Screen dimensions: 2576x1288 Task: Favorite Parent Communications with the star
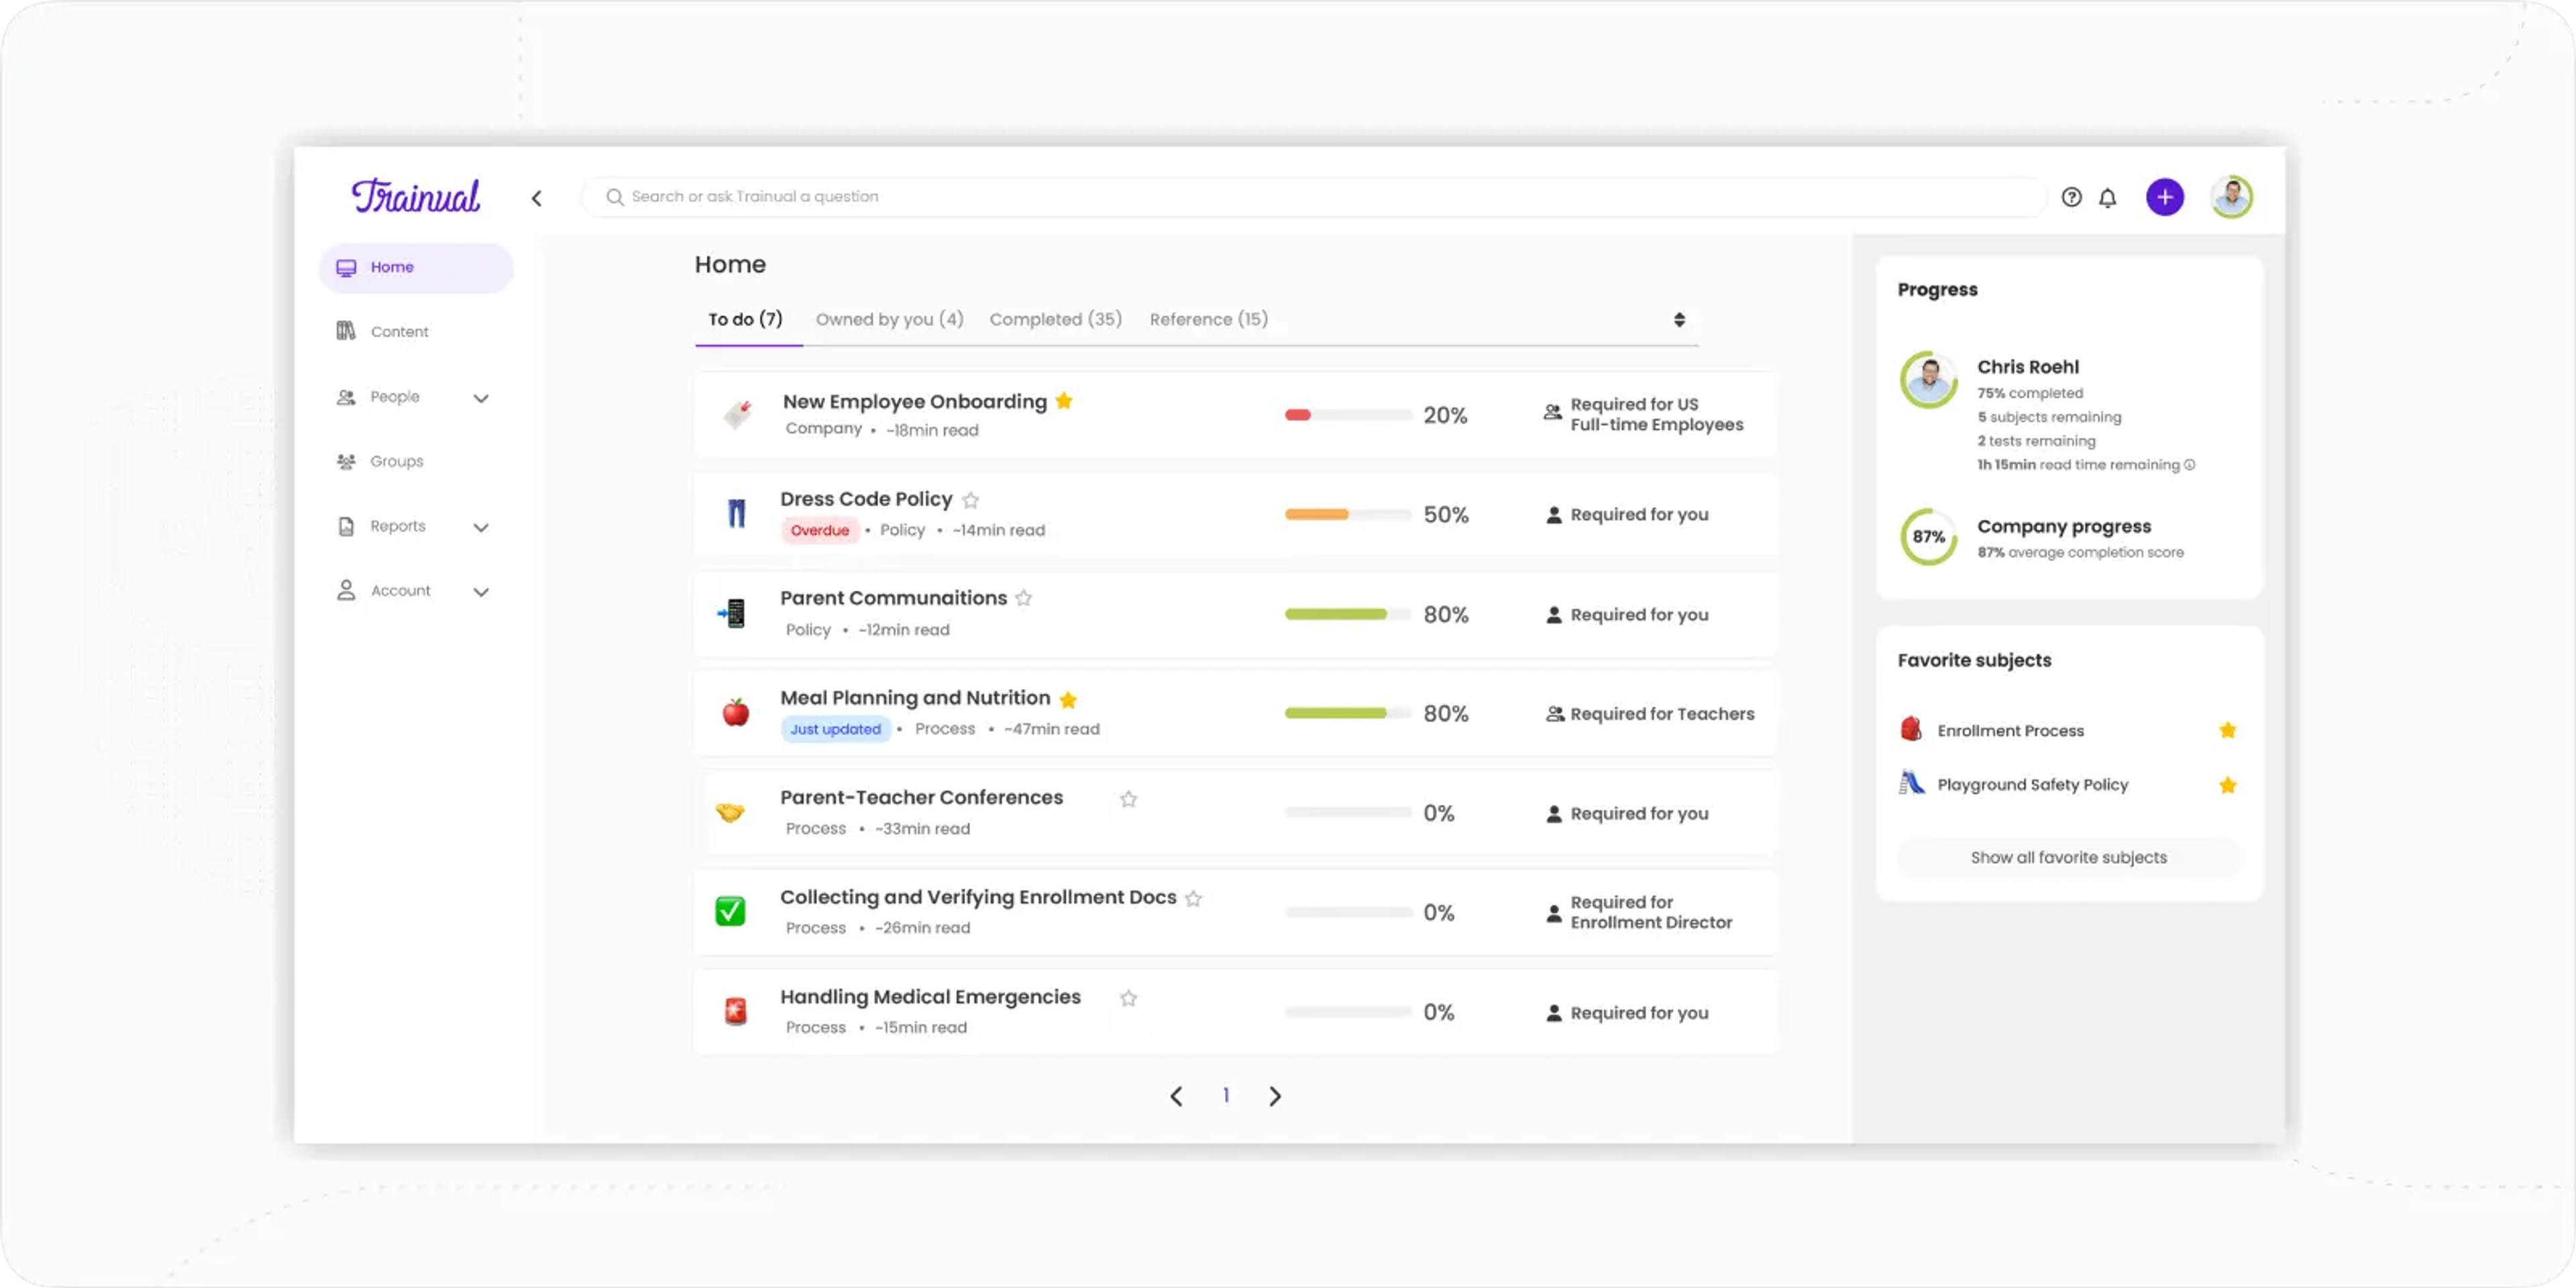(1023, 598)
